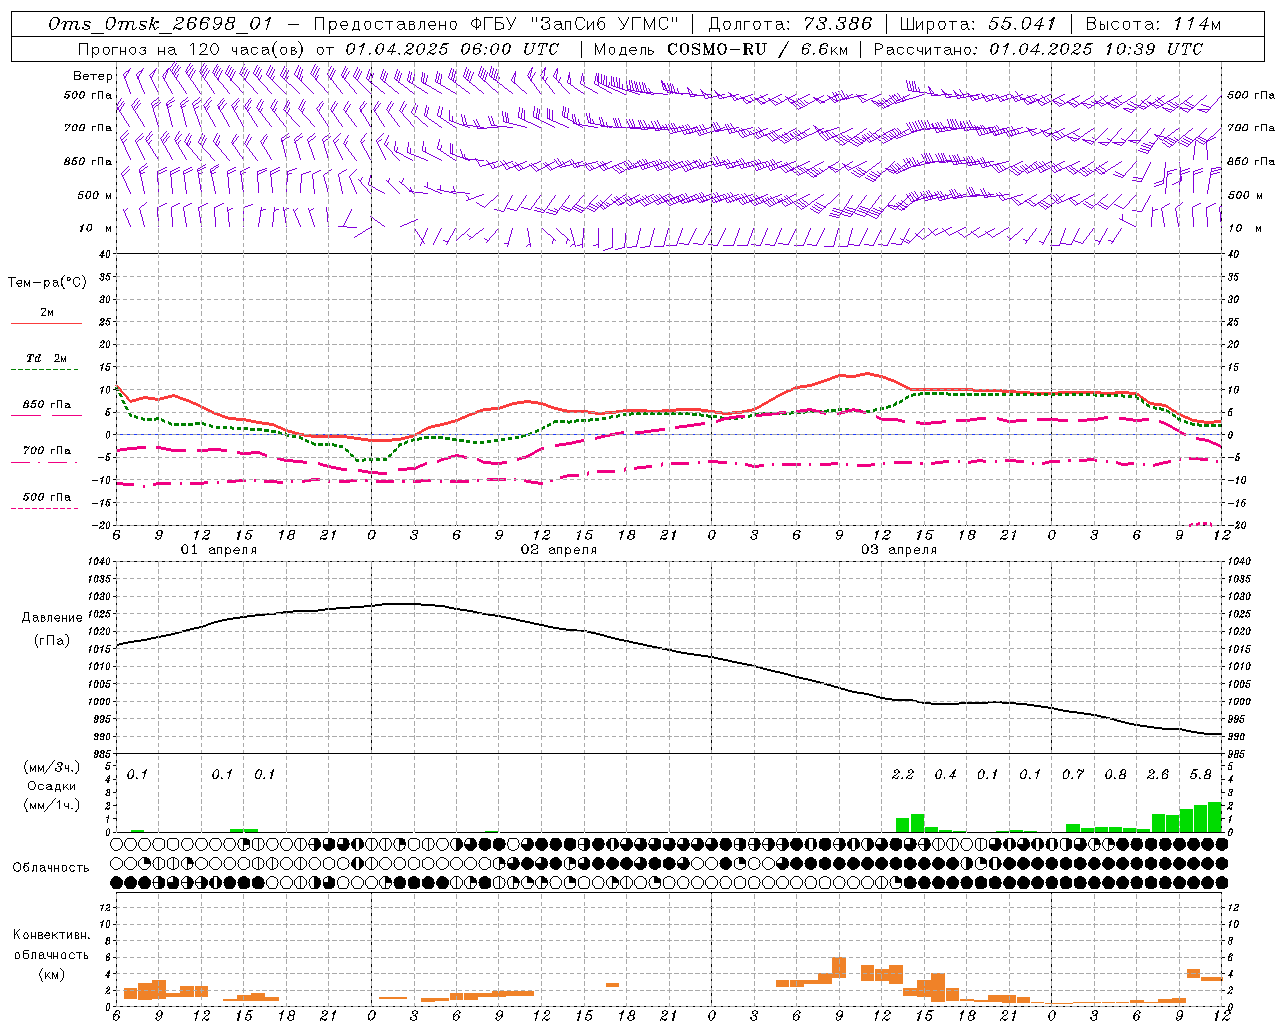Click the 3-hour precipitation value 0.4
Screen dimensions: 1280x1024
click(x=945, y=774)
